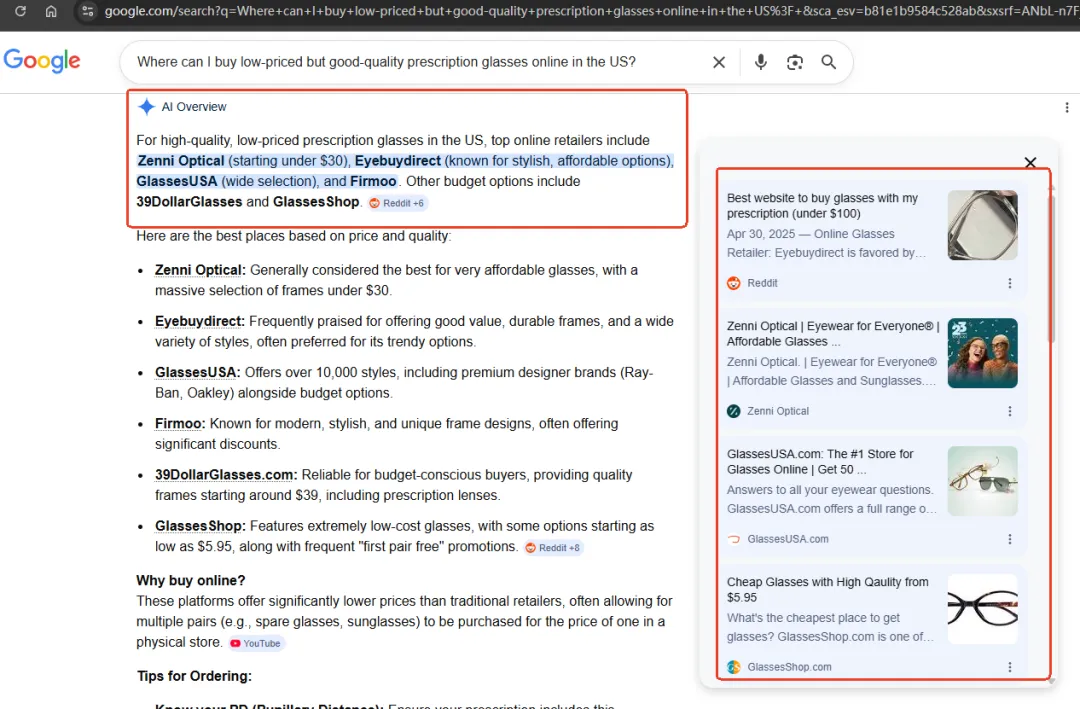Viewport: 1080px width, 709px height.
Task: Open Eyebuydirect link in bullet list
Action: pos(200,321)
